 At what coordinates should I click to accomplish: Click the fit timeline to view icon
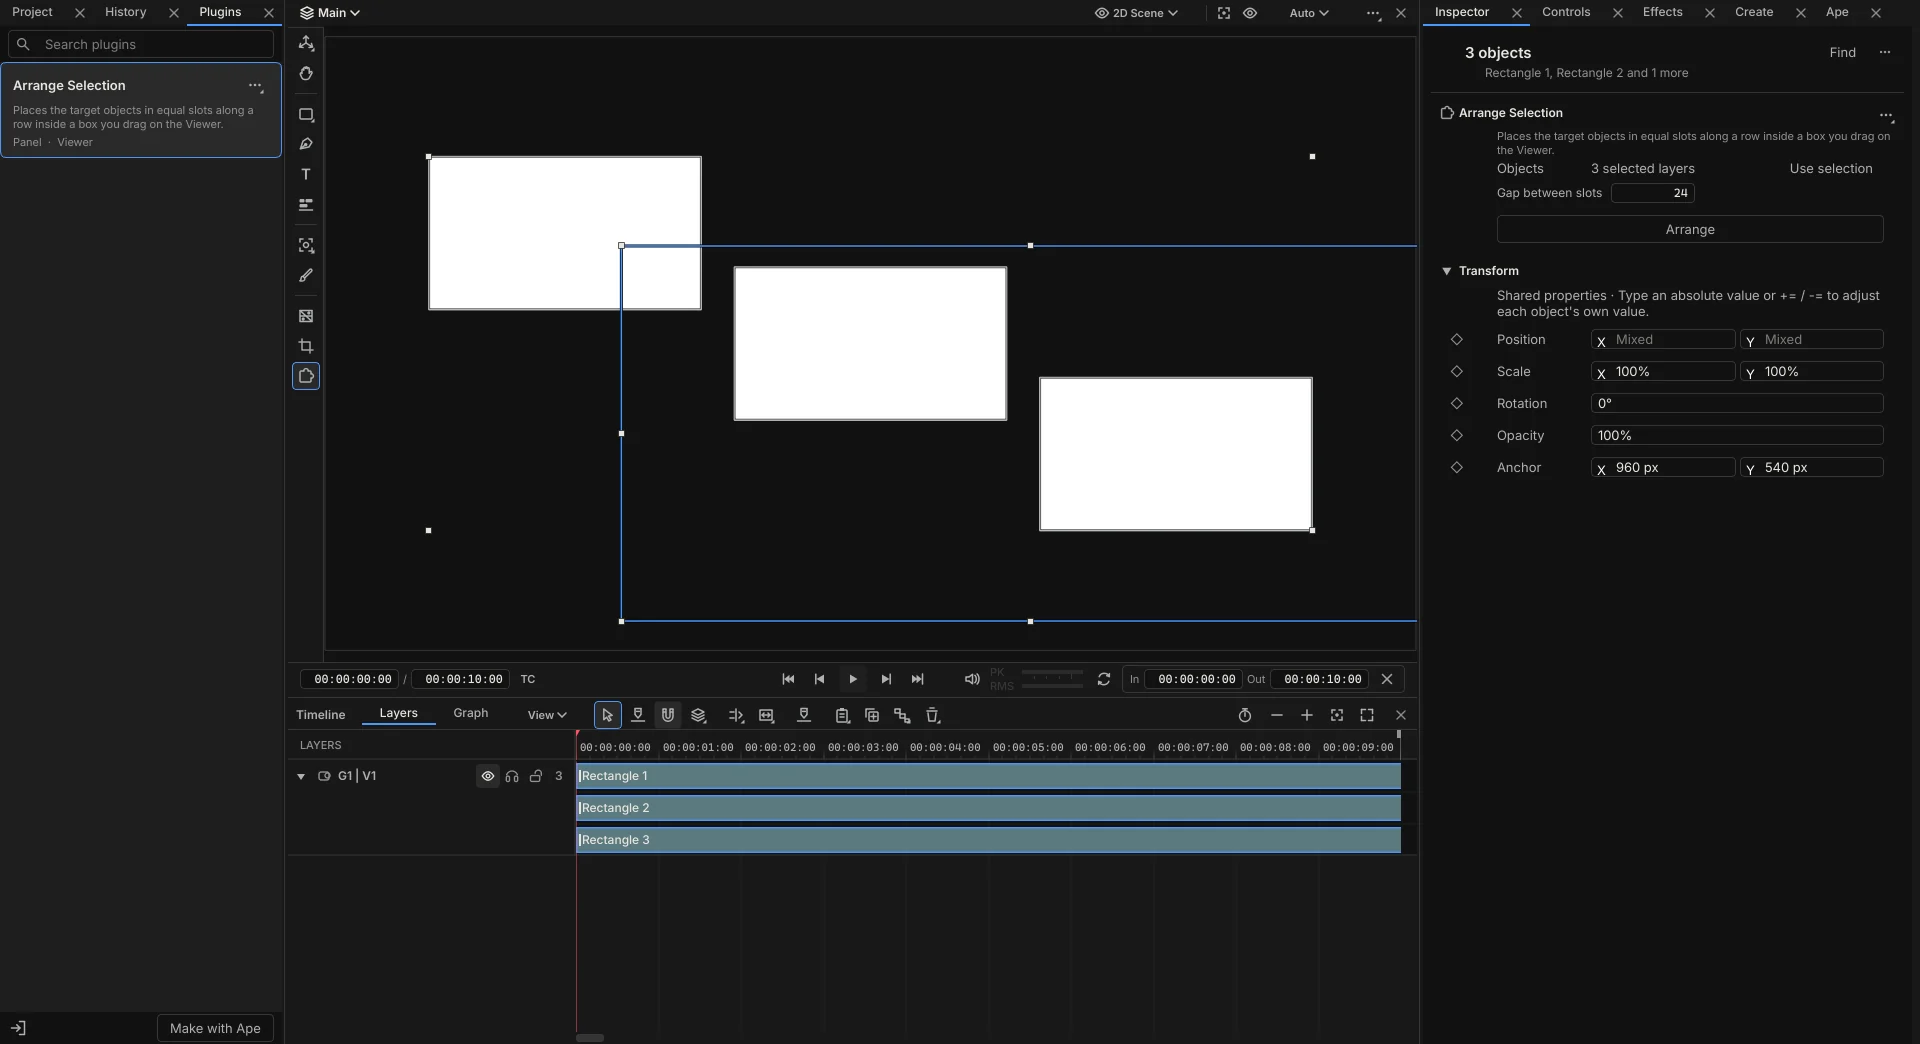click(x=1337, y=715)
